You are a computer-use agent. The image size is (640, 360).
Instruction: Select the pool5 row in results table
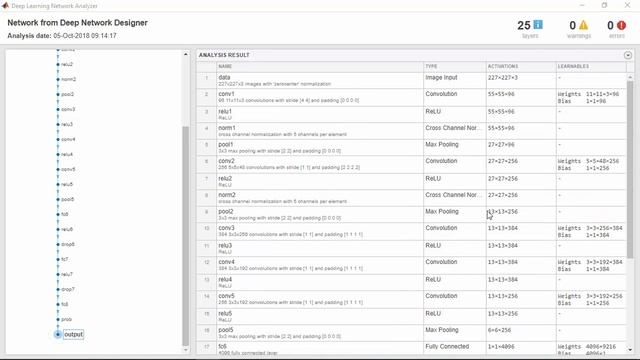411,333
